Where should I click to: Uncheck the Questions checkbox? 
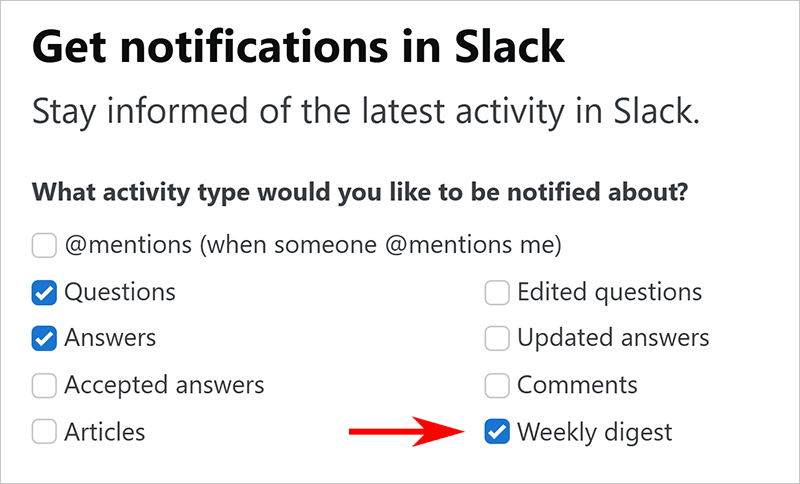click(44, 293)
